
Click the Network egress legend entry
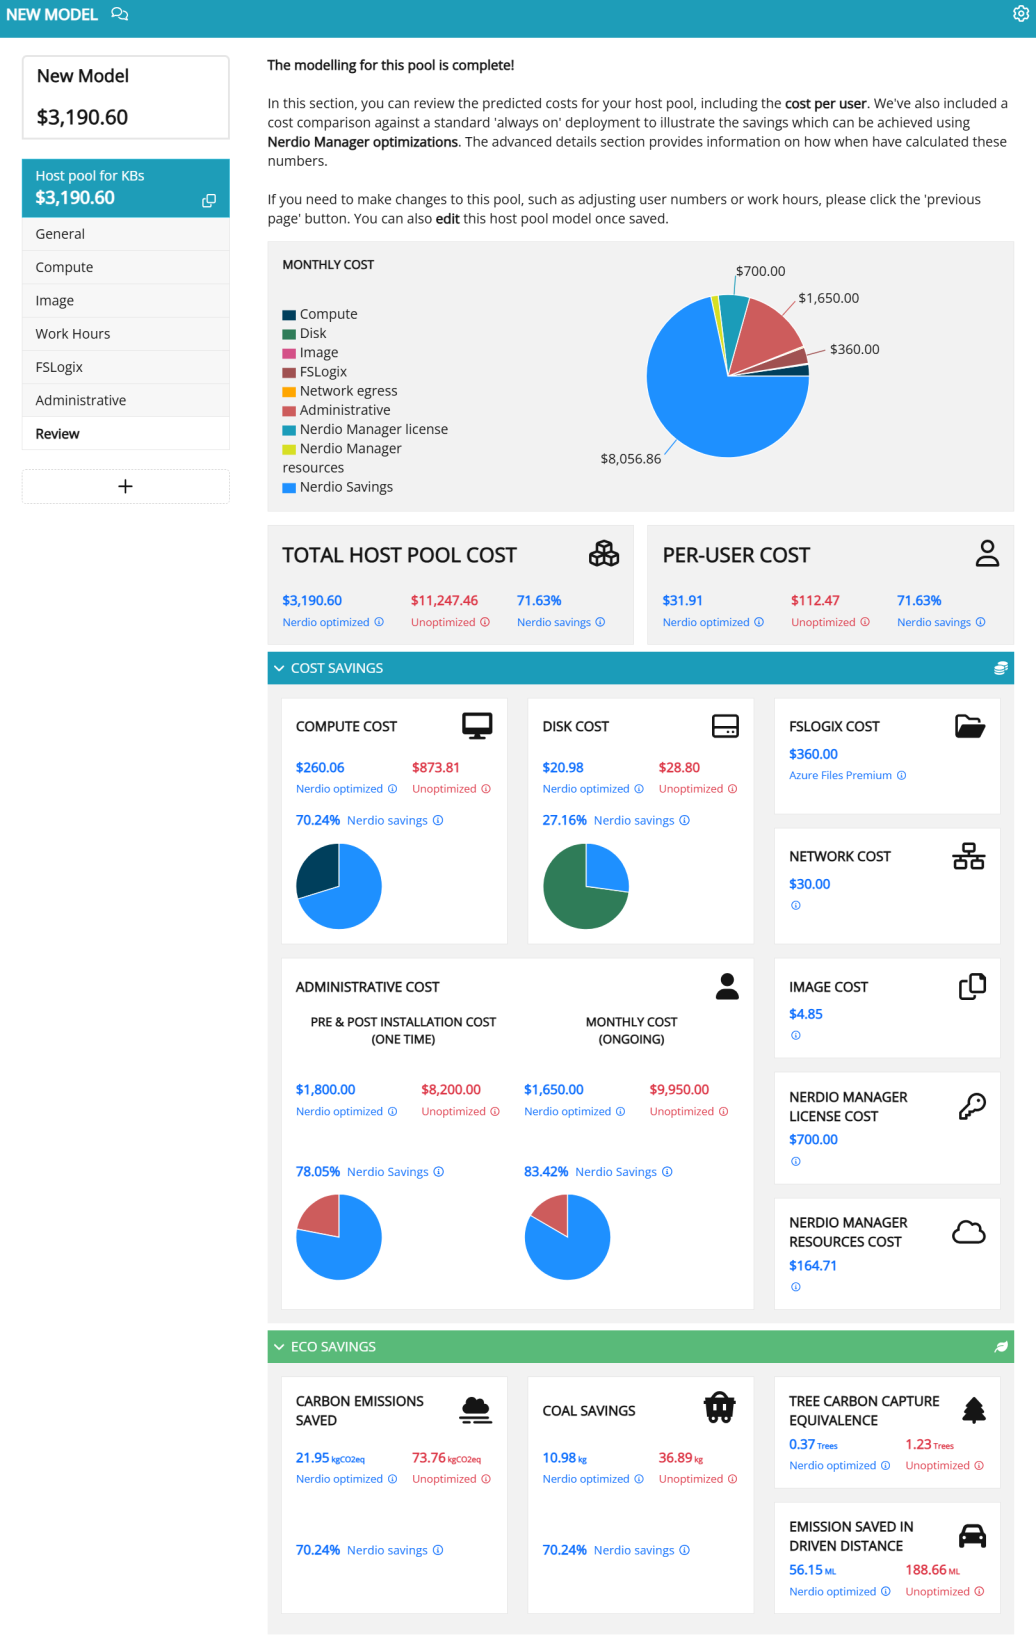click(340, 391)
